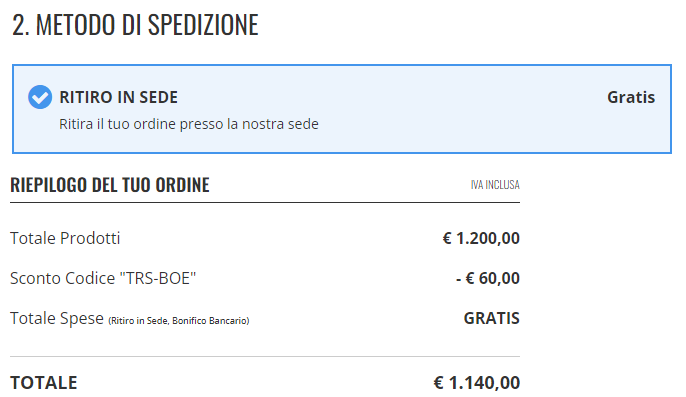Select the blue-bordered shipping option card background

pyautogui.click(x=342, y=109)
